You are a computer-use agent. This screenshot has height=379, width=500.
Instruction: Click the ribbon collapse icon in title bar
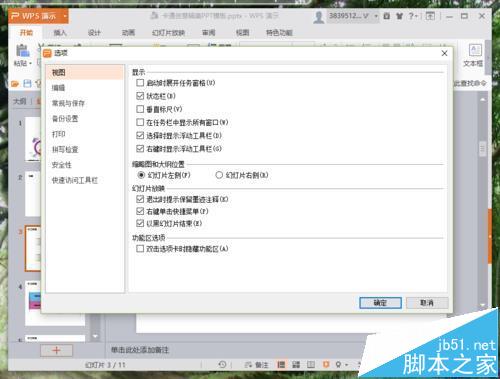pyautogui.click(x=430, y=16)
